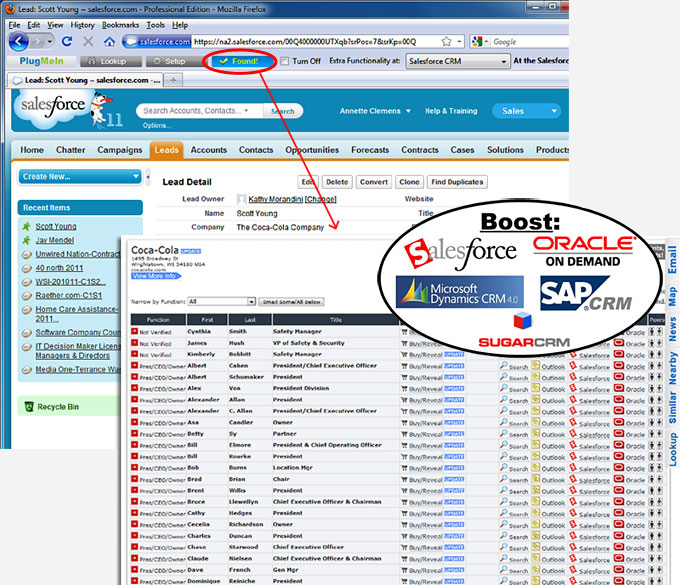Click the Find Duplicates button
The image size is (680, 585).
[457, 182]
